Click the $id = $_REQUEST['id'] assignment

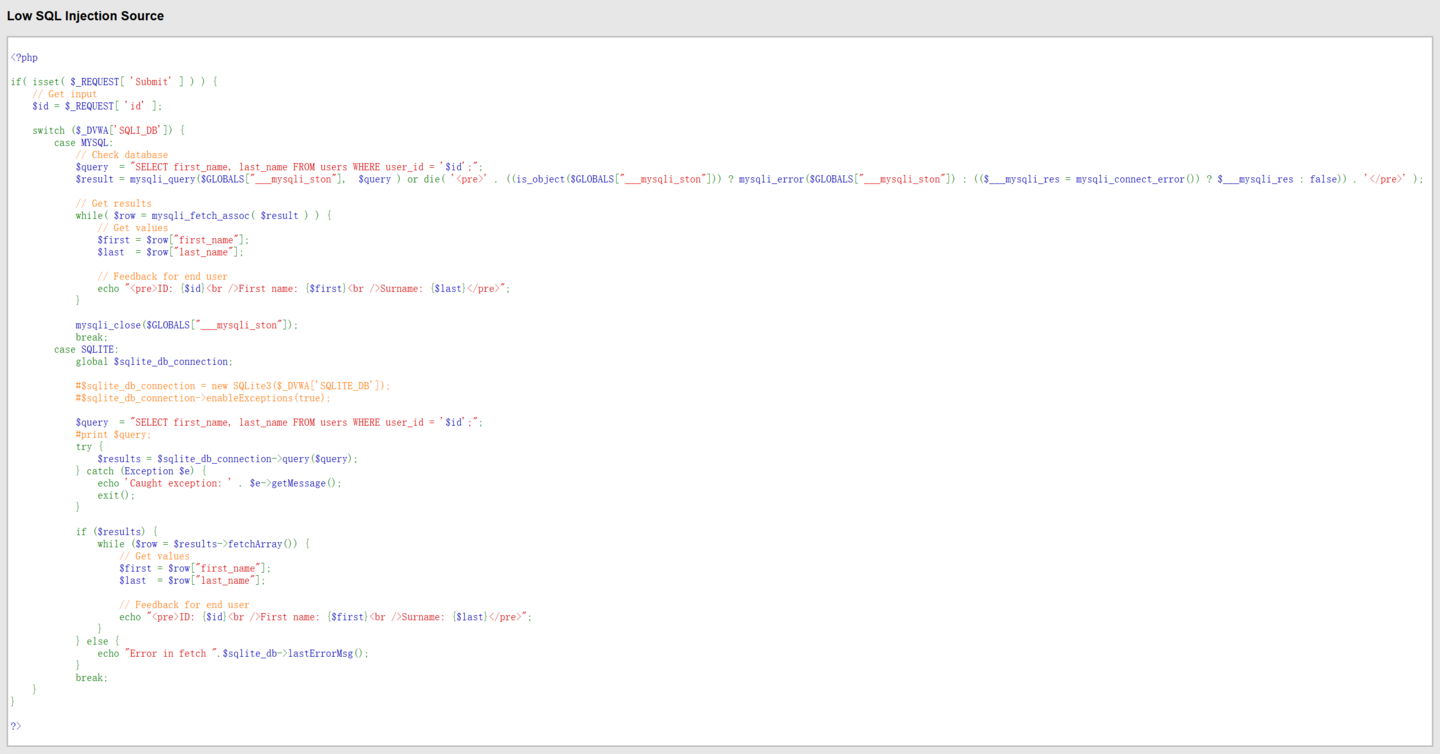[97, 106]
